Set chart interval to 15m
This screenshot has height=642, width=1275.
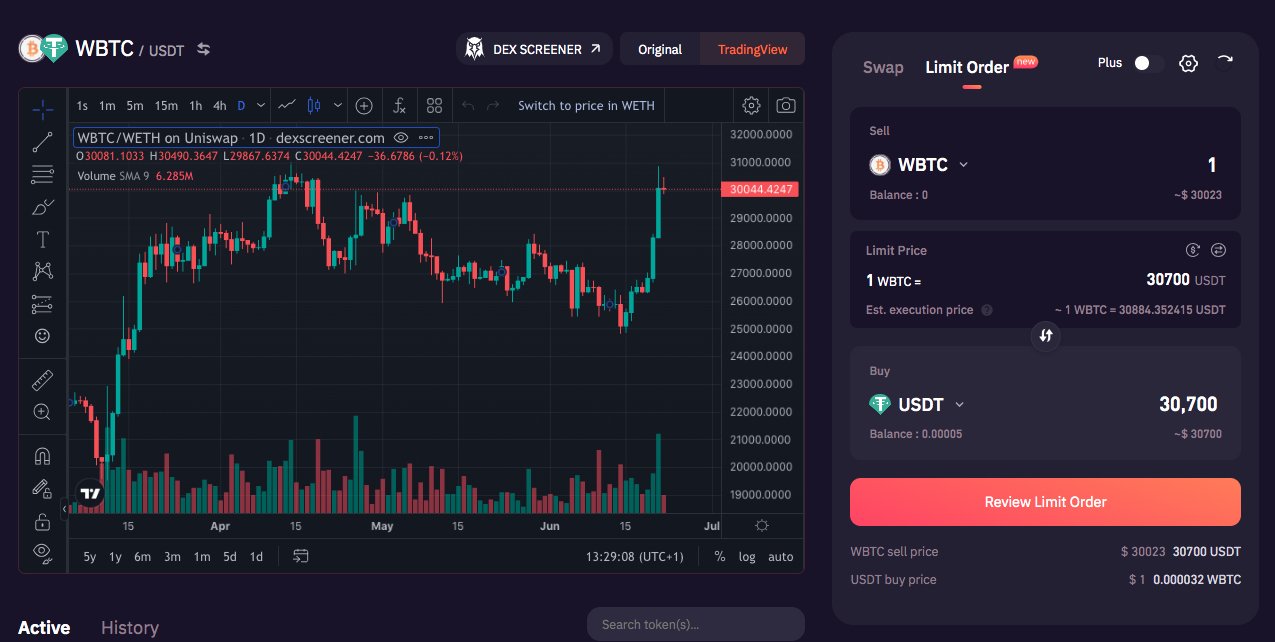click(166, 106)
